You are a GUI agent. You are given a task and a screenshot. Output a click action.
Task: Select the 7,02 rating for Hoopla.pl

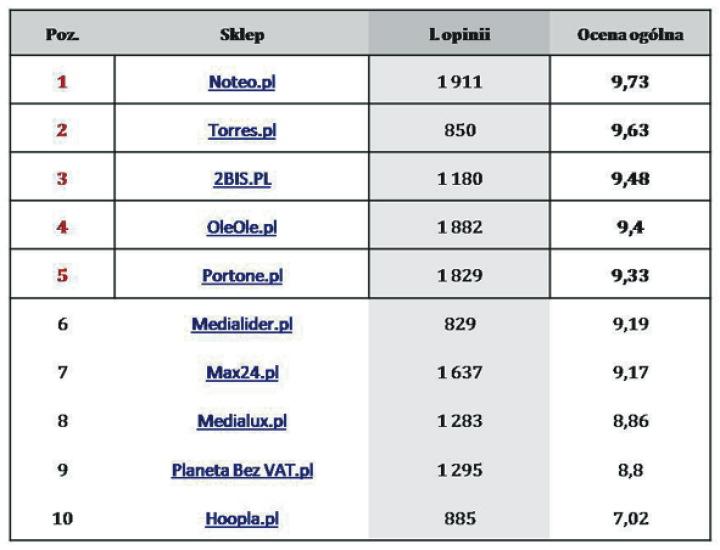pyautogui.click(x=630, y=520)
